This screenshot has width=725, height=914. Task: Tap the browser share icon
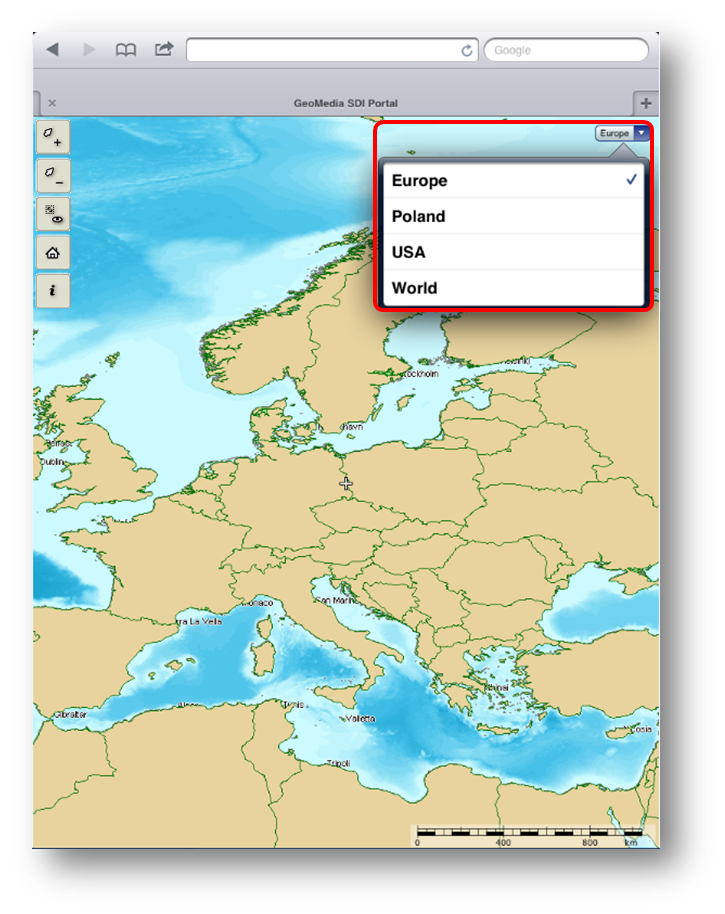pyautogui.click(x=163, y=48)
